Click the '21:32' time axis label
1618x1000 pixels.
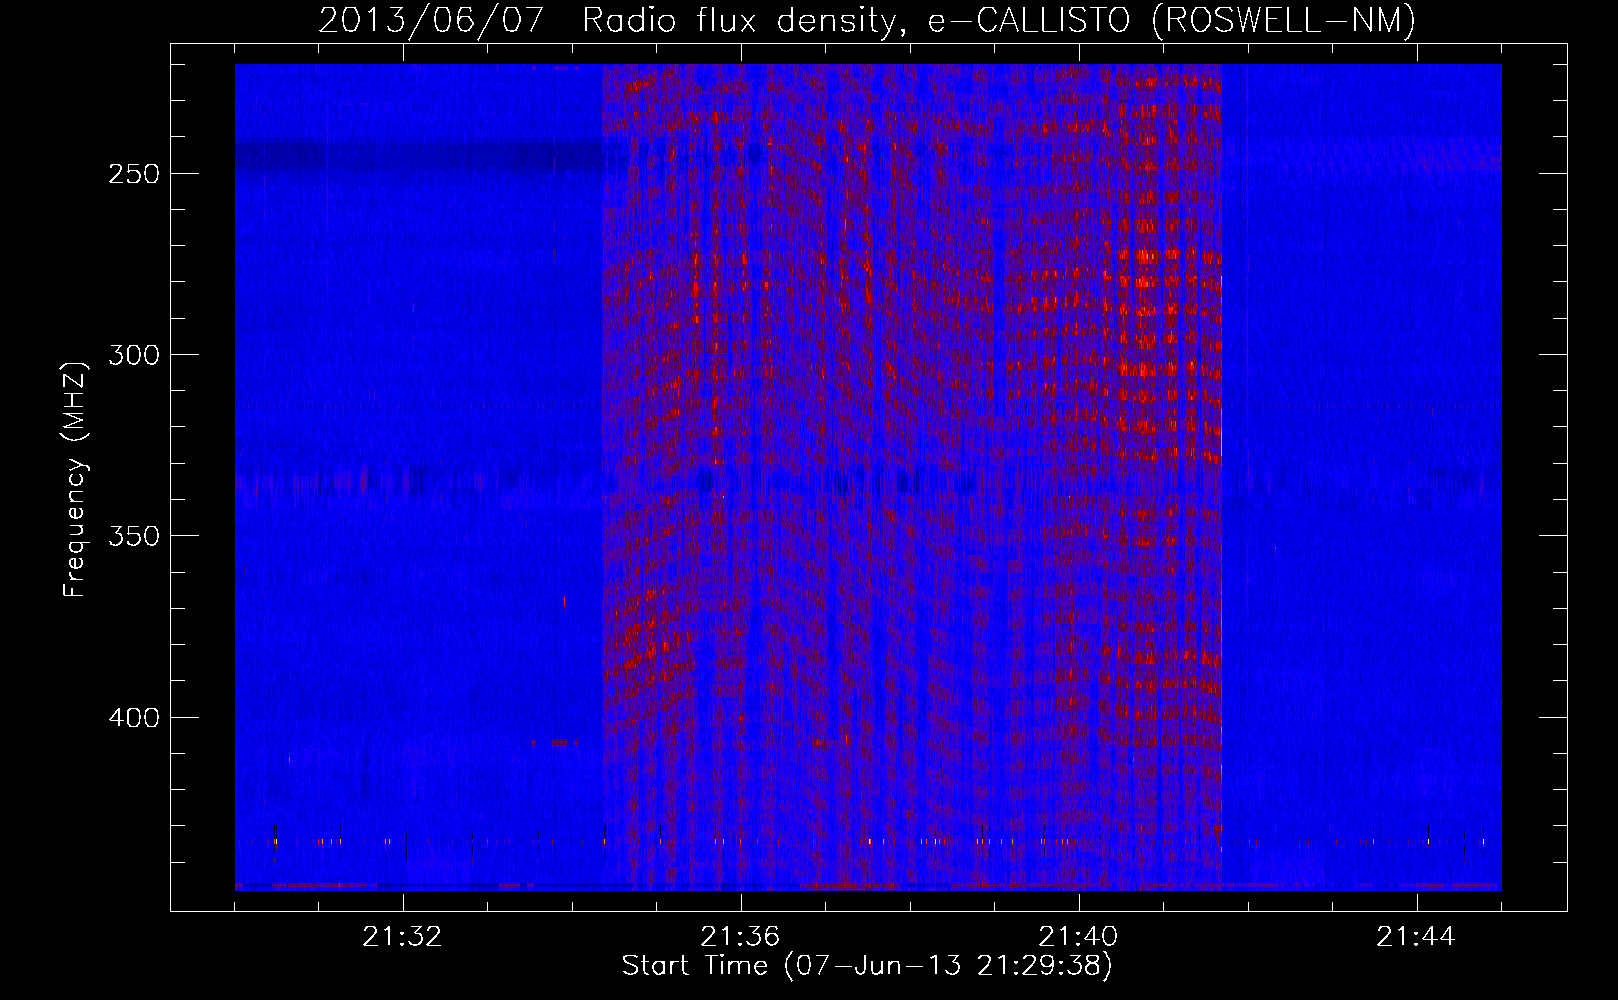(403, 937)
